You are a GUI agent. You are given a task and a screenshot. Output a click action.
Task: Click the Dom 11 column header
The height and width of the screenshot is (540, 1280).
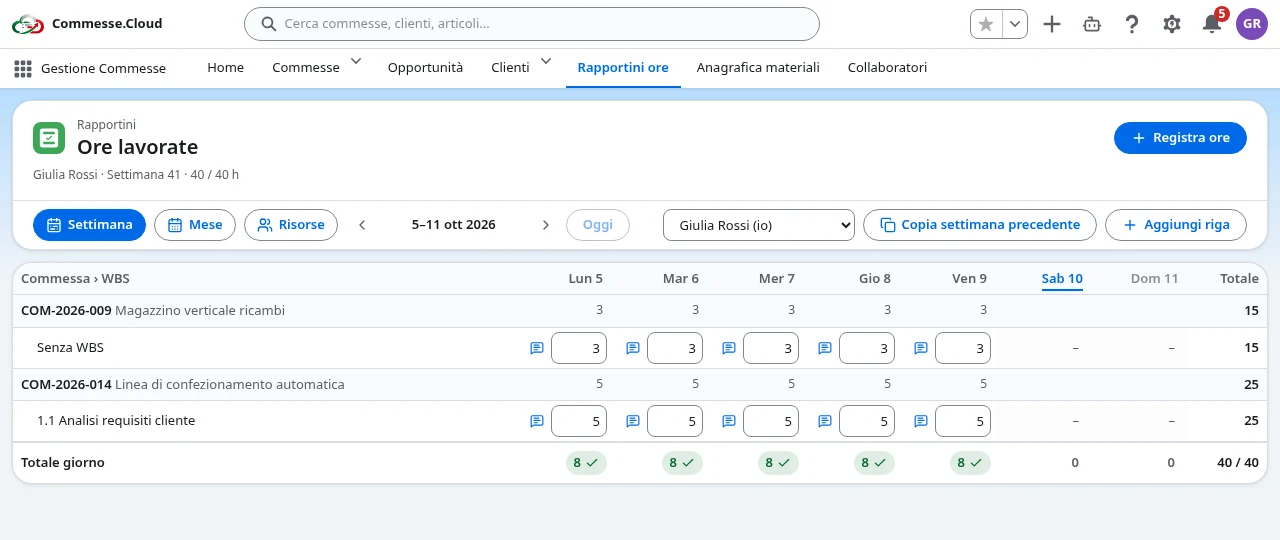[1154, 279]
